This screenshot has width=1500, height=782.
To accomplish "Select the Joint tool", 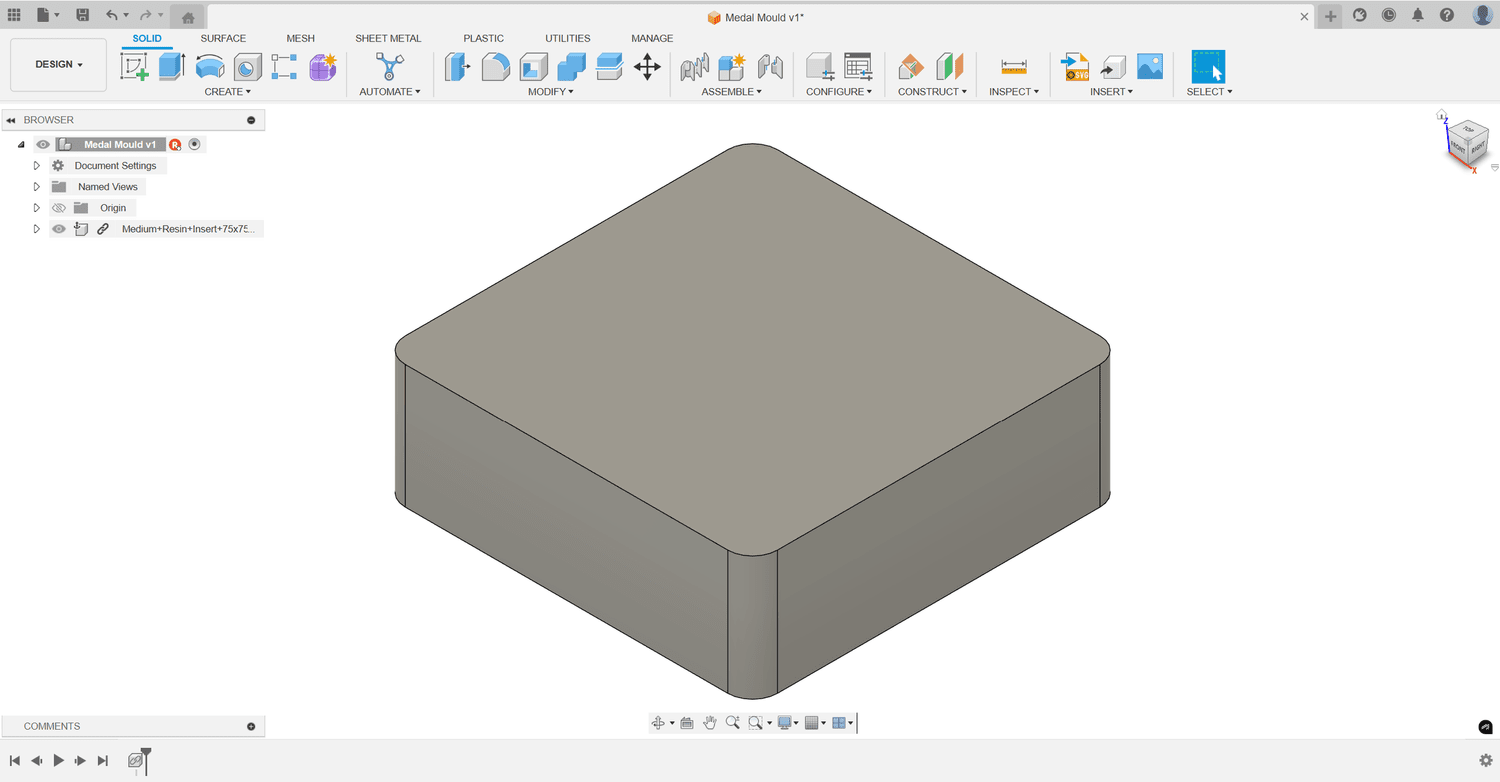I will (694, 67).
